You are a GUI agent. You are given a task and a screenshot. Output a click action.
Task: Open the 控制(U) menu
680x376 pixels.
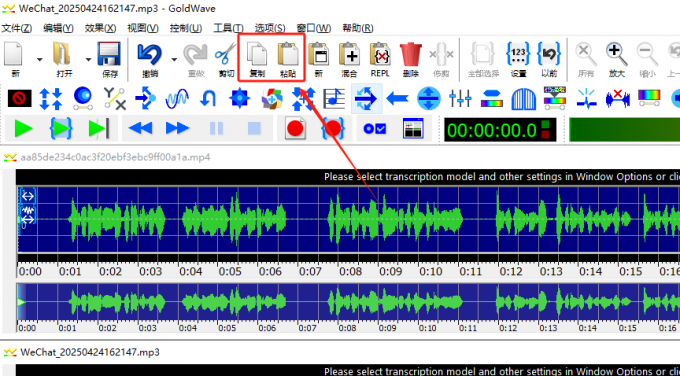pos(186,29)
